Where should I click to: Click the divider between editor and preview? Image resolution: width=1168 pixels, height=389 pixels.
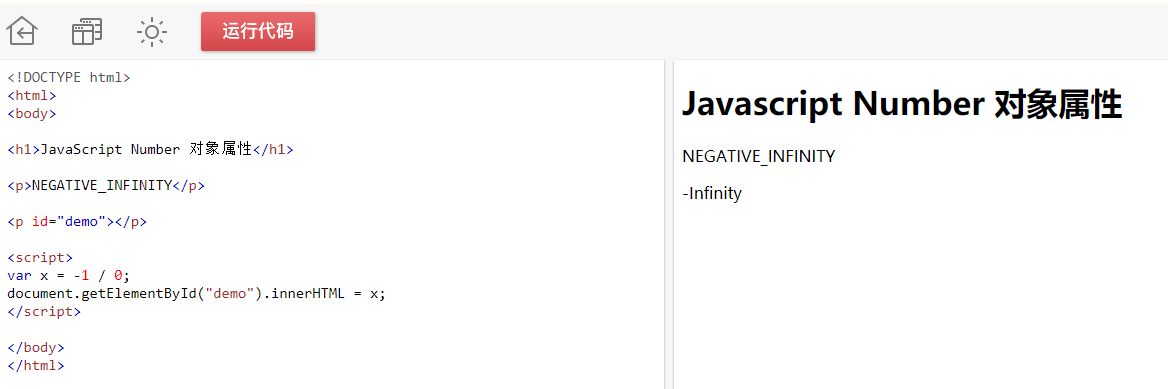[x=668, y=224]
